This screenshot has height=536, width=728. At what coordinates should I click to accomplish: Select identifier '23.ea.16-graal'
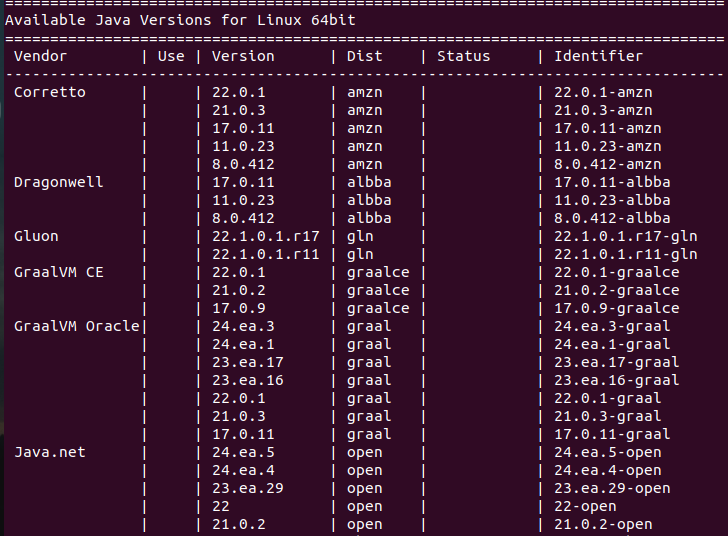tap(617, 380)
